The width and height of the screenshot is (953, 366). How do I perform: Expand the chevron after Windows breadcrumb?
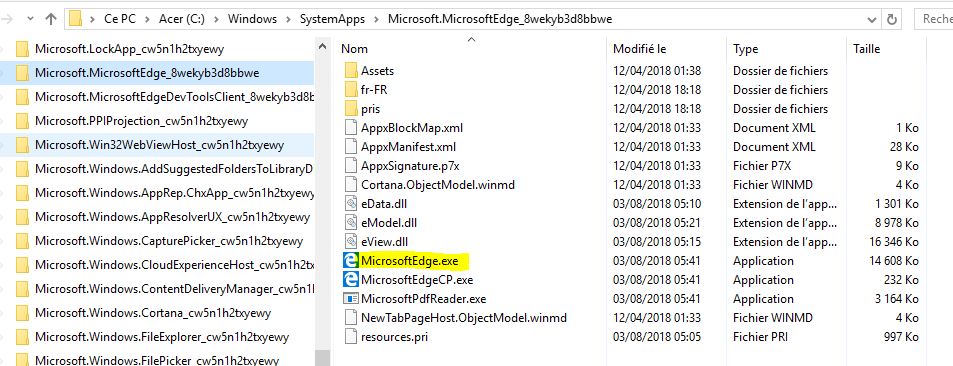288,19
